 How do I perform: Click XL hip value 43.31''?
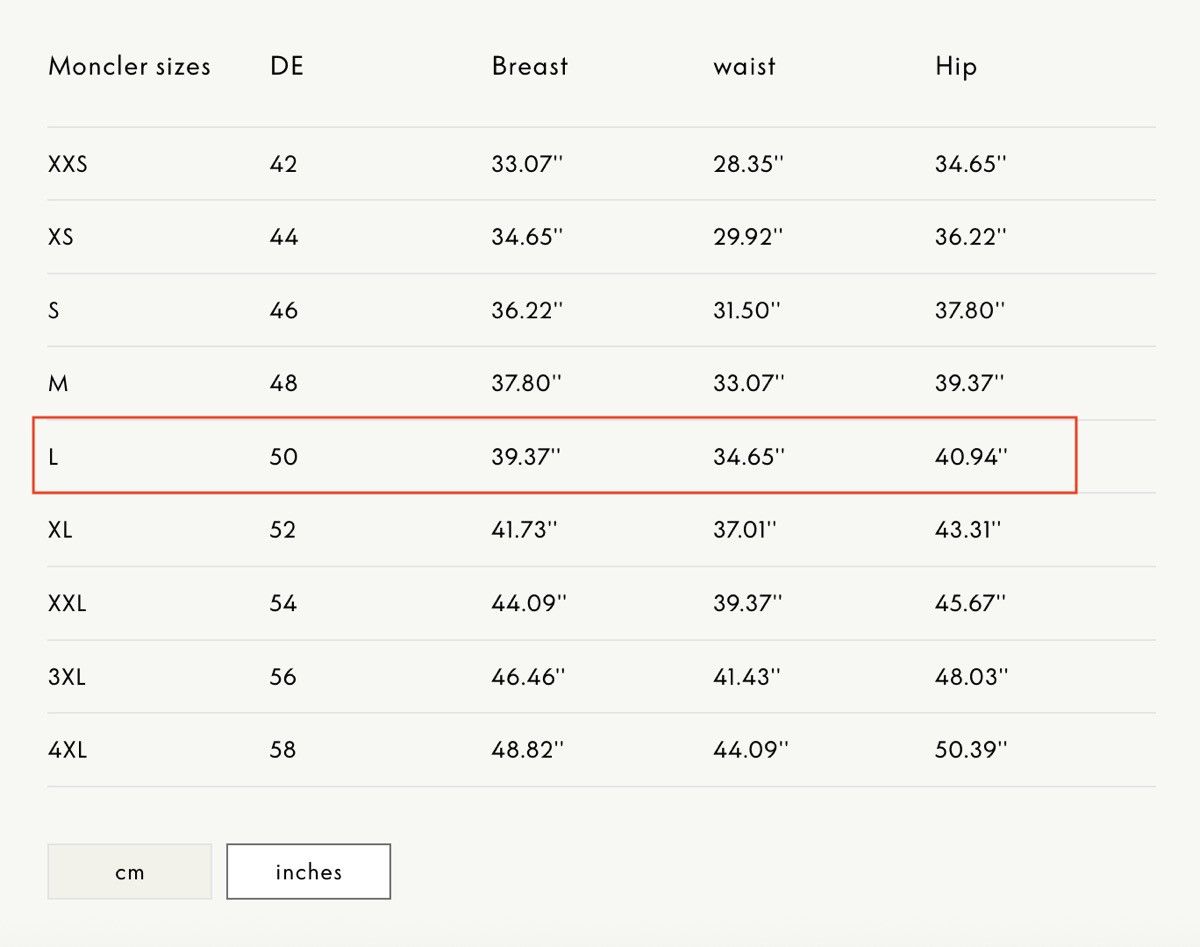point(968,530)
